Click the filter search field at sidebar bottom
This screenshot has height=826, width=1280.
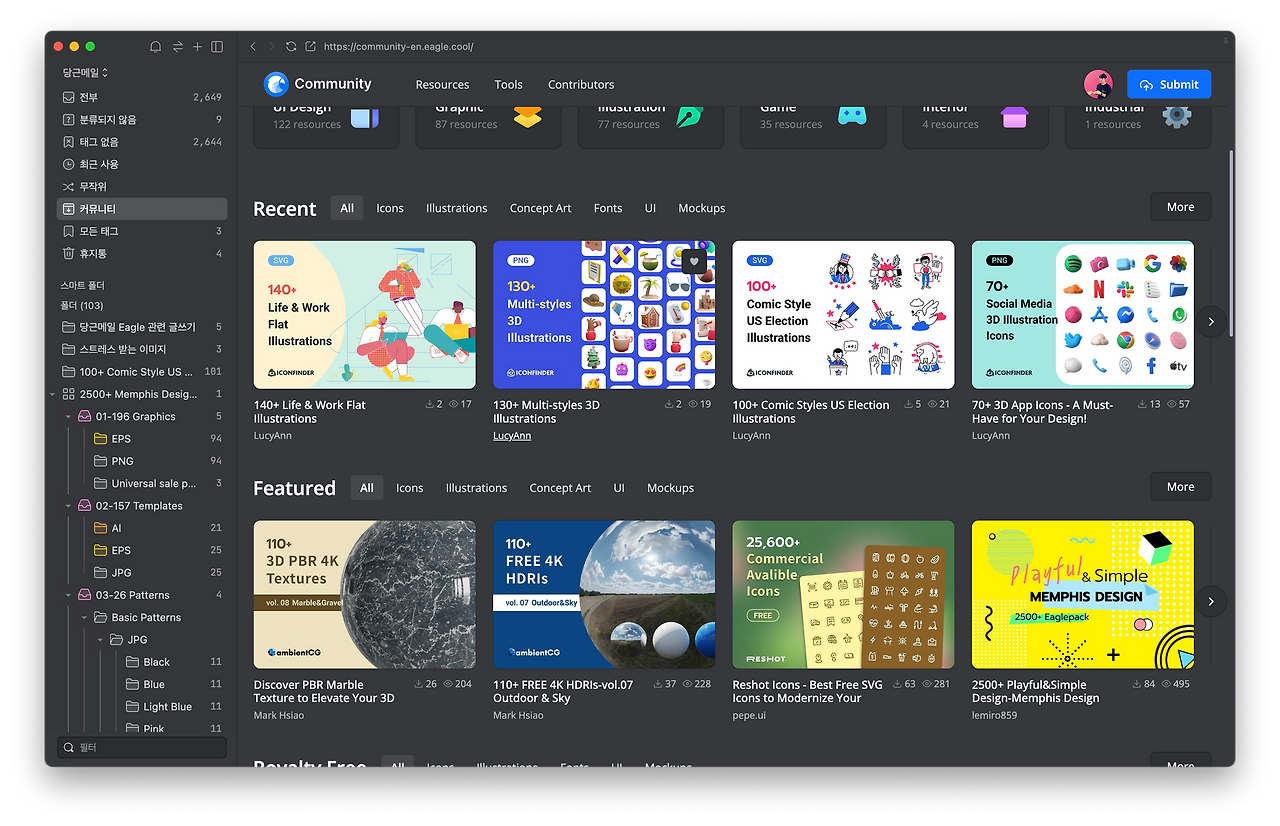pos(142,747)
